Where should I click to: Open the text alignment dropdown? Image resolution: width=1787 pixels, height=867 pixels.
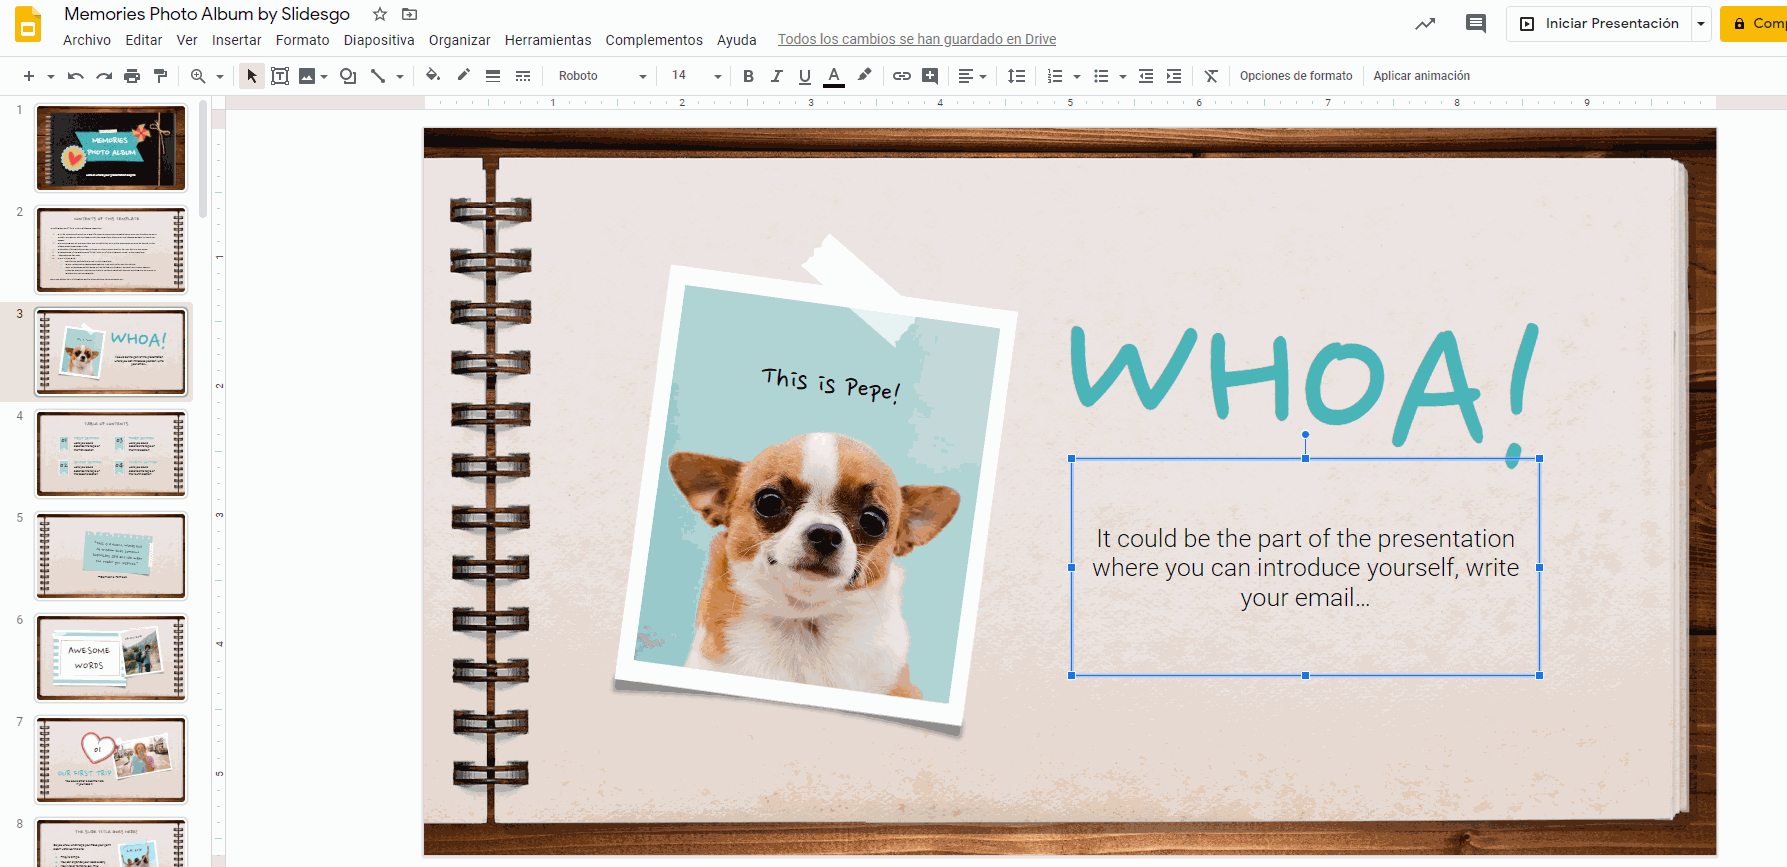972,76
